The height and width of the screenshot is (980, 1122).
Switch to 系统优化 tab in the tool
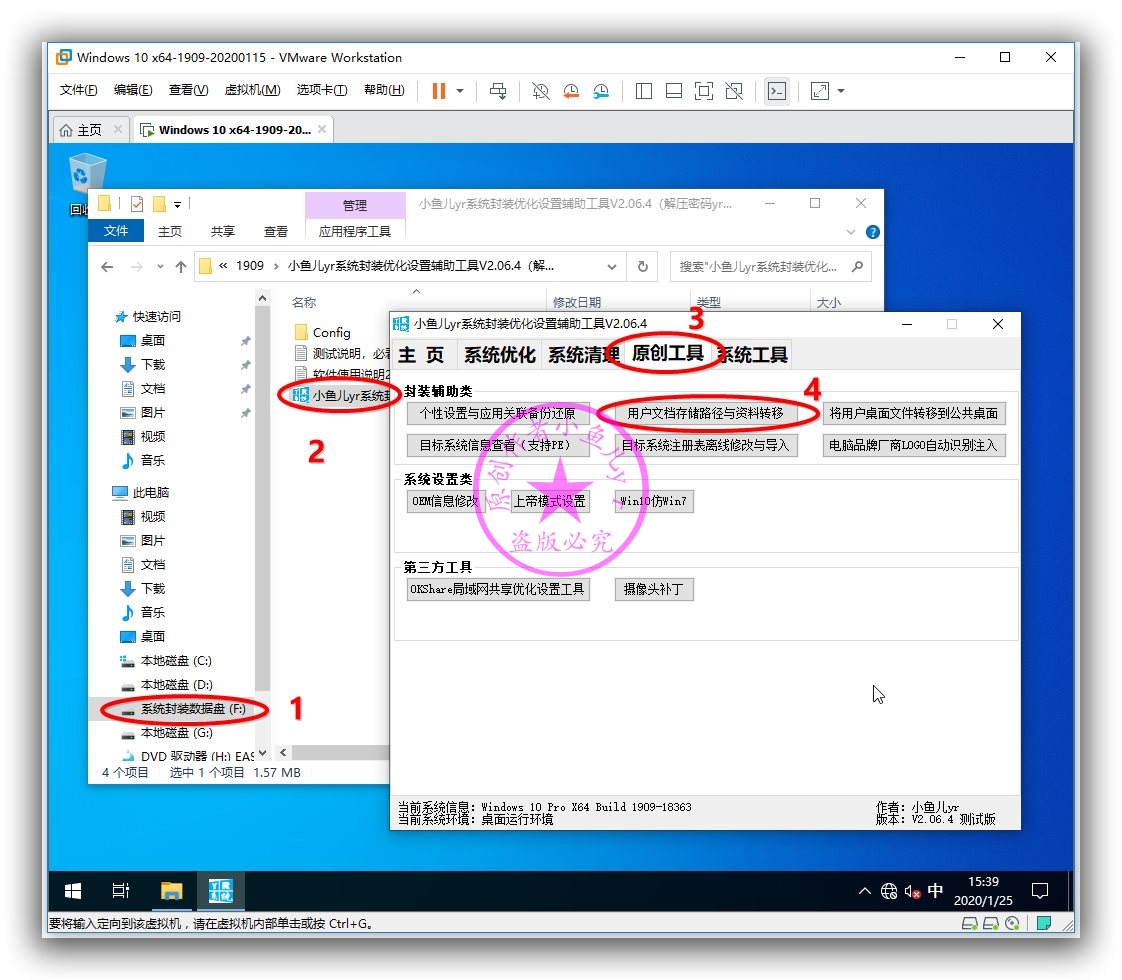(x=499, y=355)
